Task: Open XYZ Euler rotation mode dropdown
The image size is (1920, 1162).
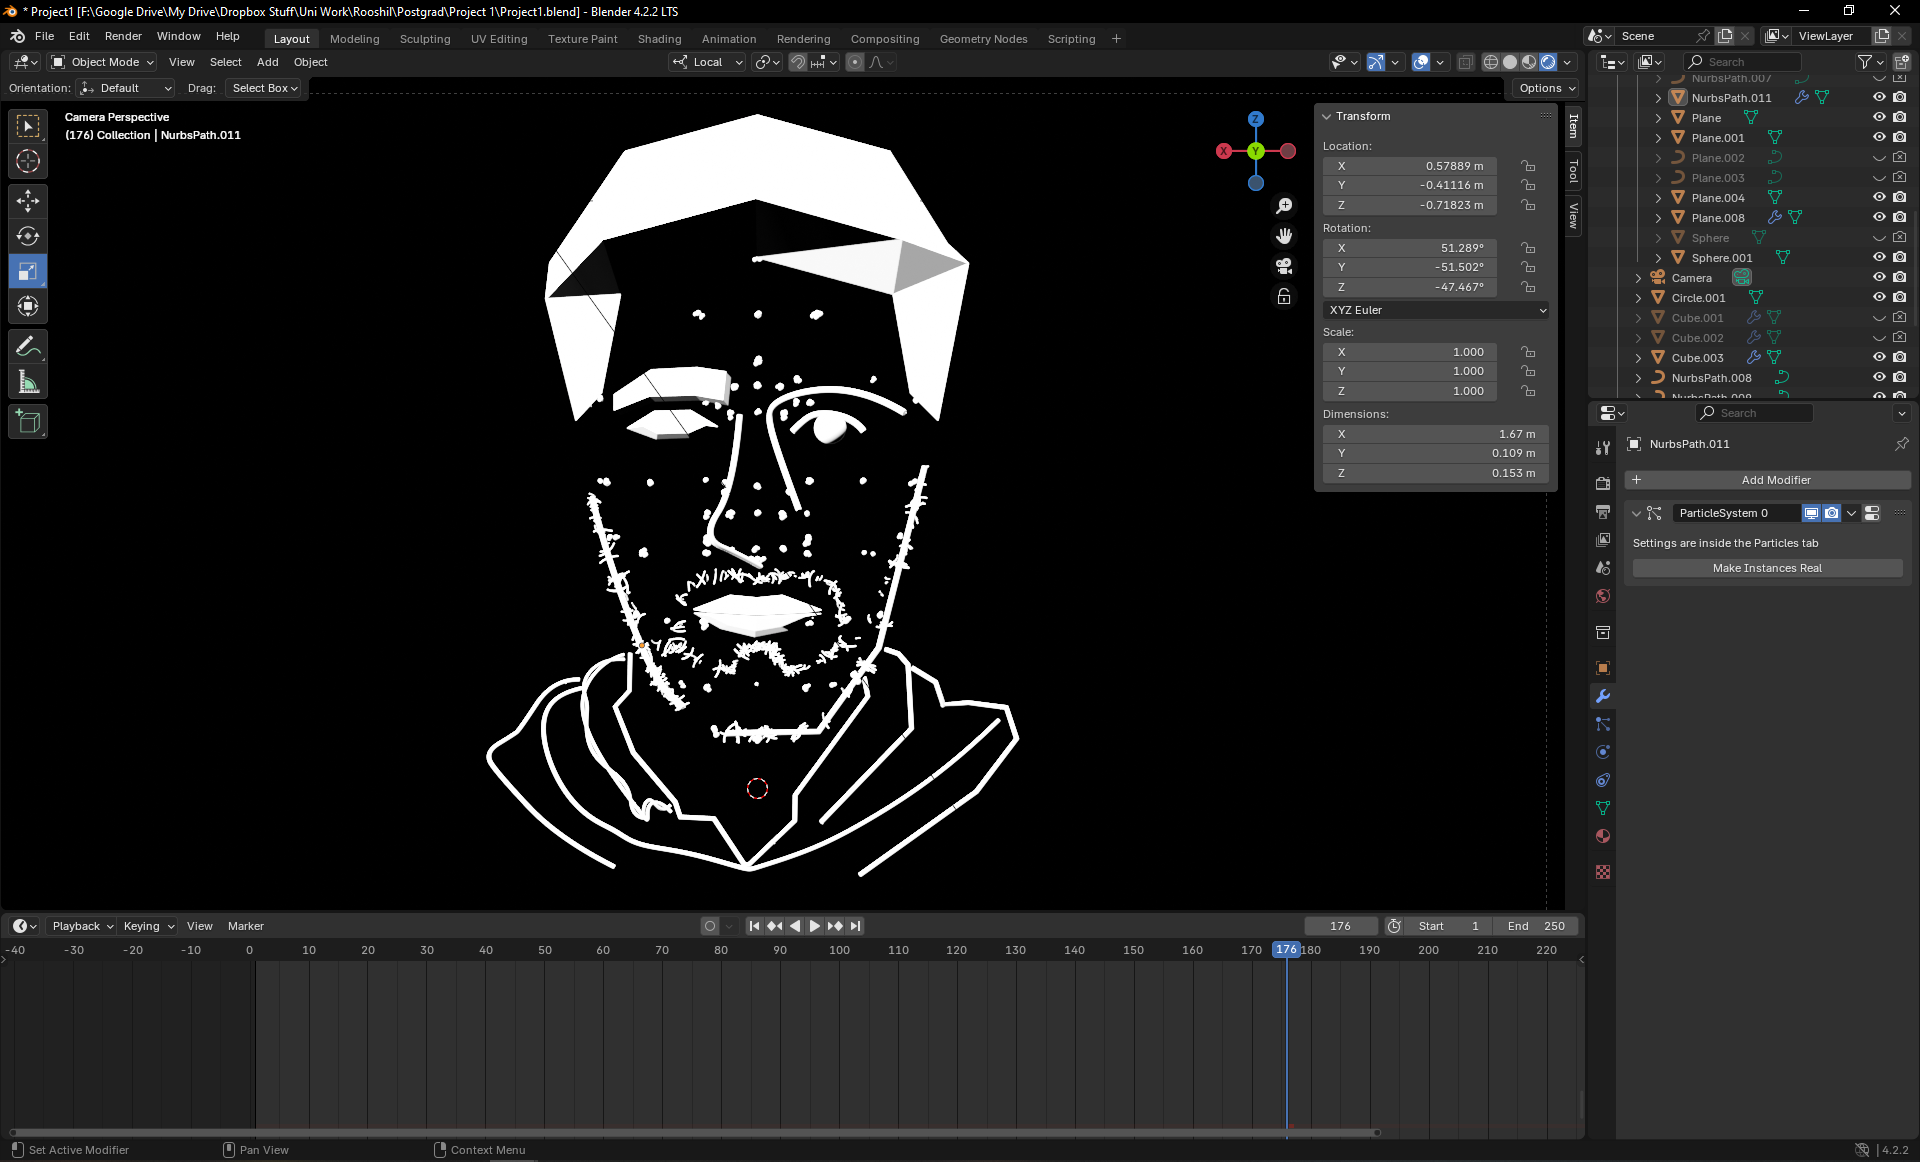Action: 1436,310
